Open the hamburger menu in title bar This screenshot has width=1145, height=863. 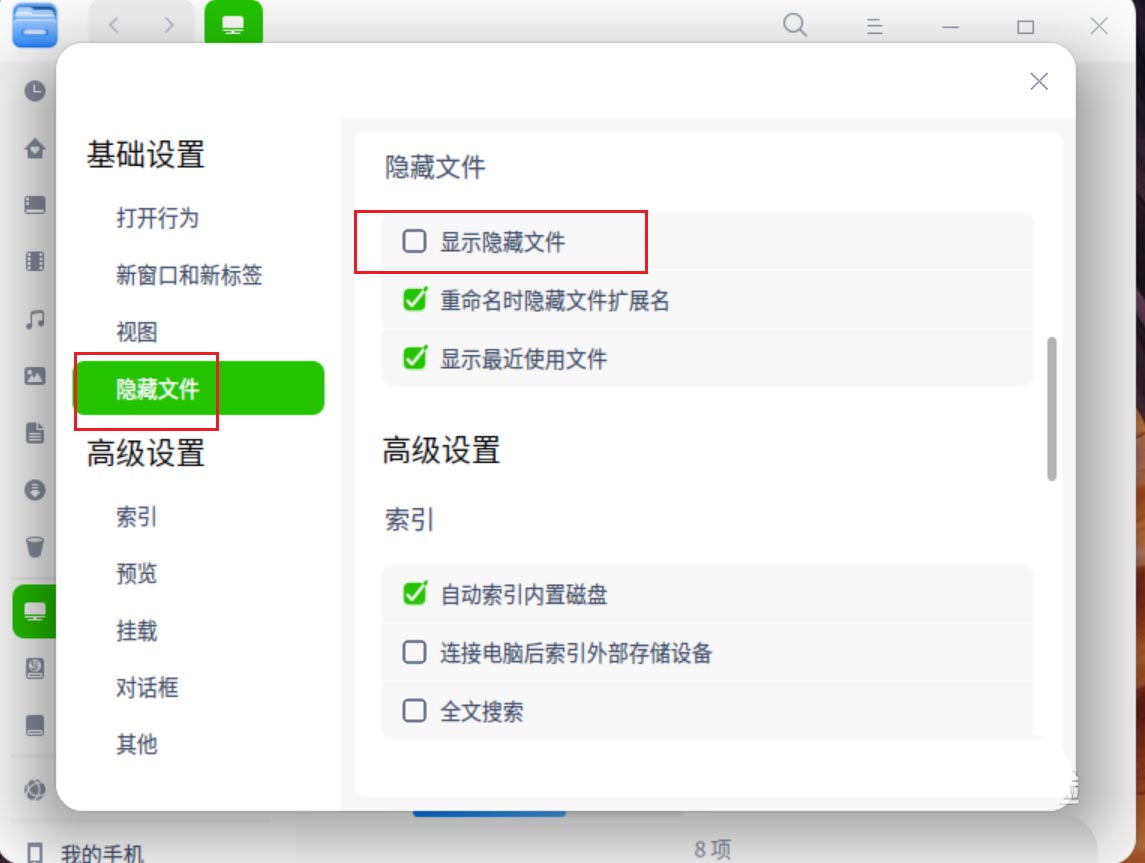874,27
